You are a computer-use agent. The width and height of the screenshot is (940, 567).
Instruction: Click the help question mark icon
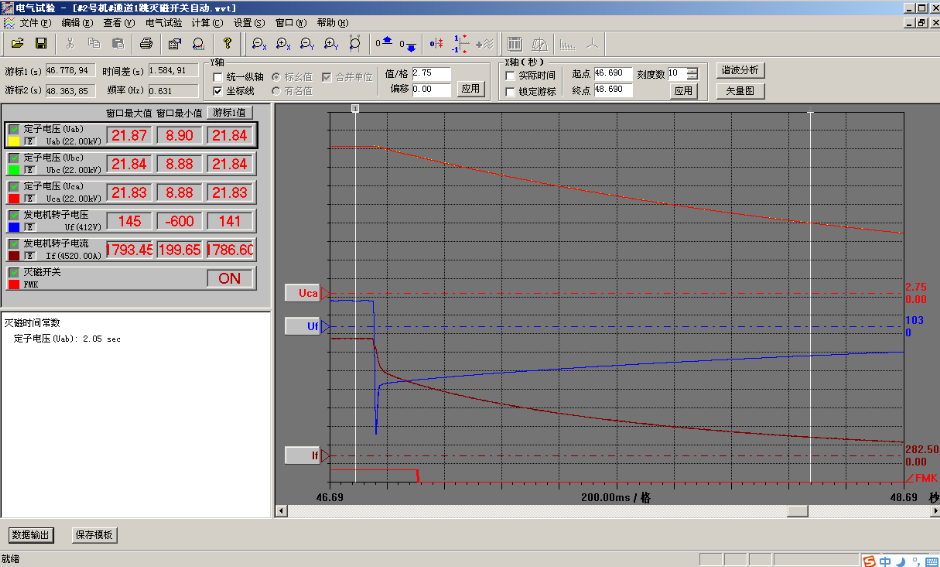(x=227, y=43)
